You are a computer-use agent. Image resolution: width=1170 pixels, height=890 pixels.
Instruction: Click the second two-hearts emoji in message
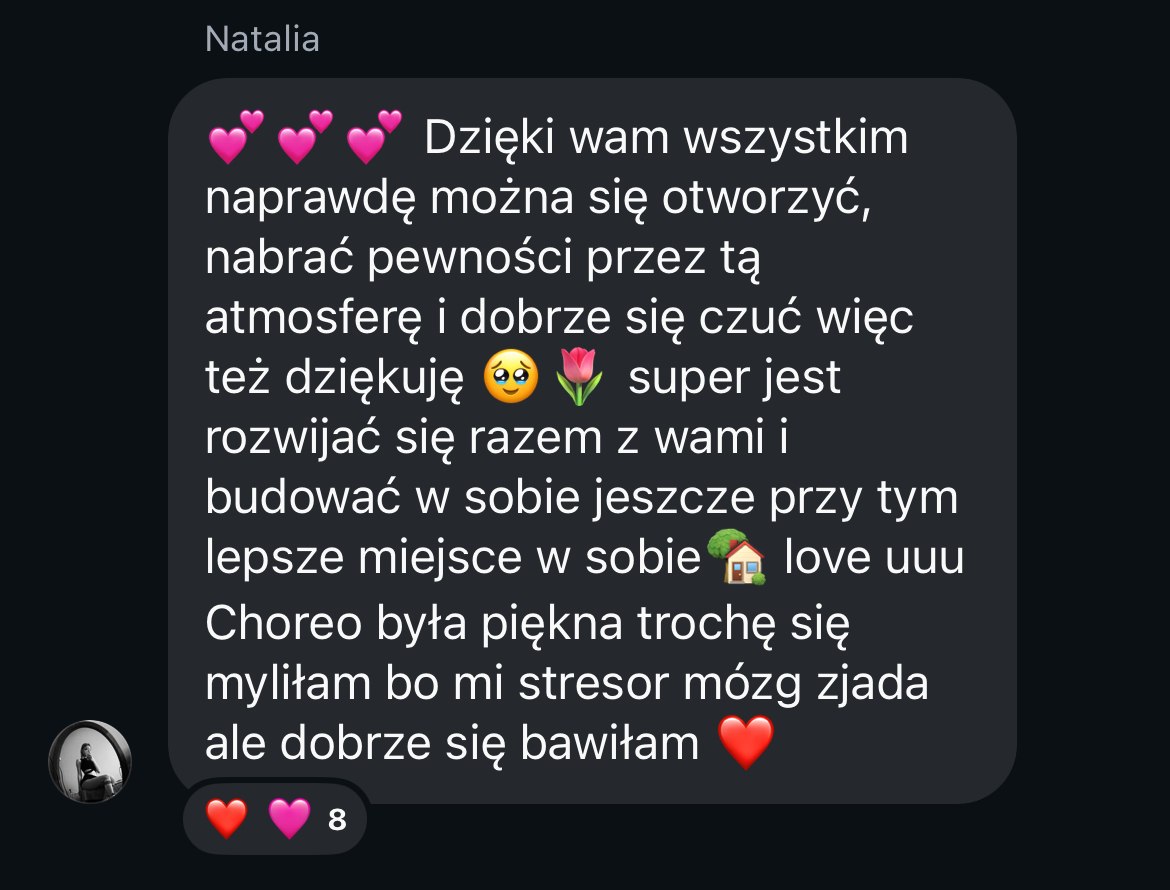click(305, 137)
